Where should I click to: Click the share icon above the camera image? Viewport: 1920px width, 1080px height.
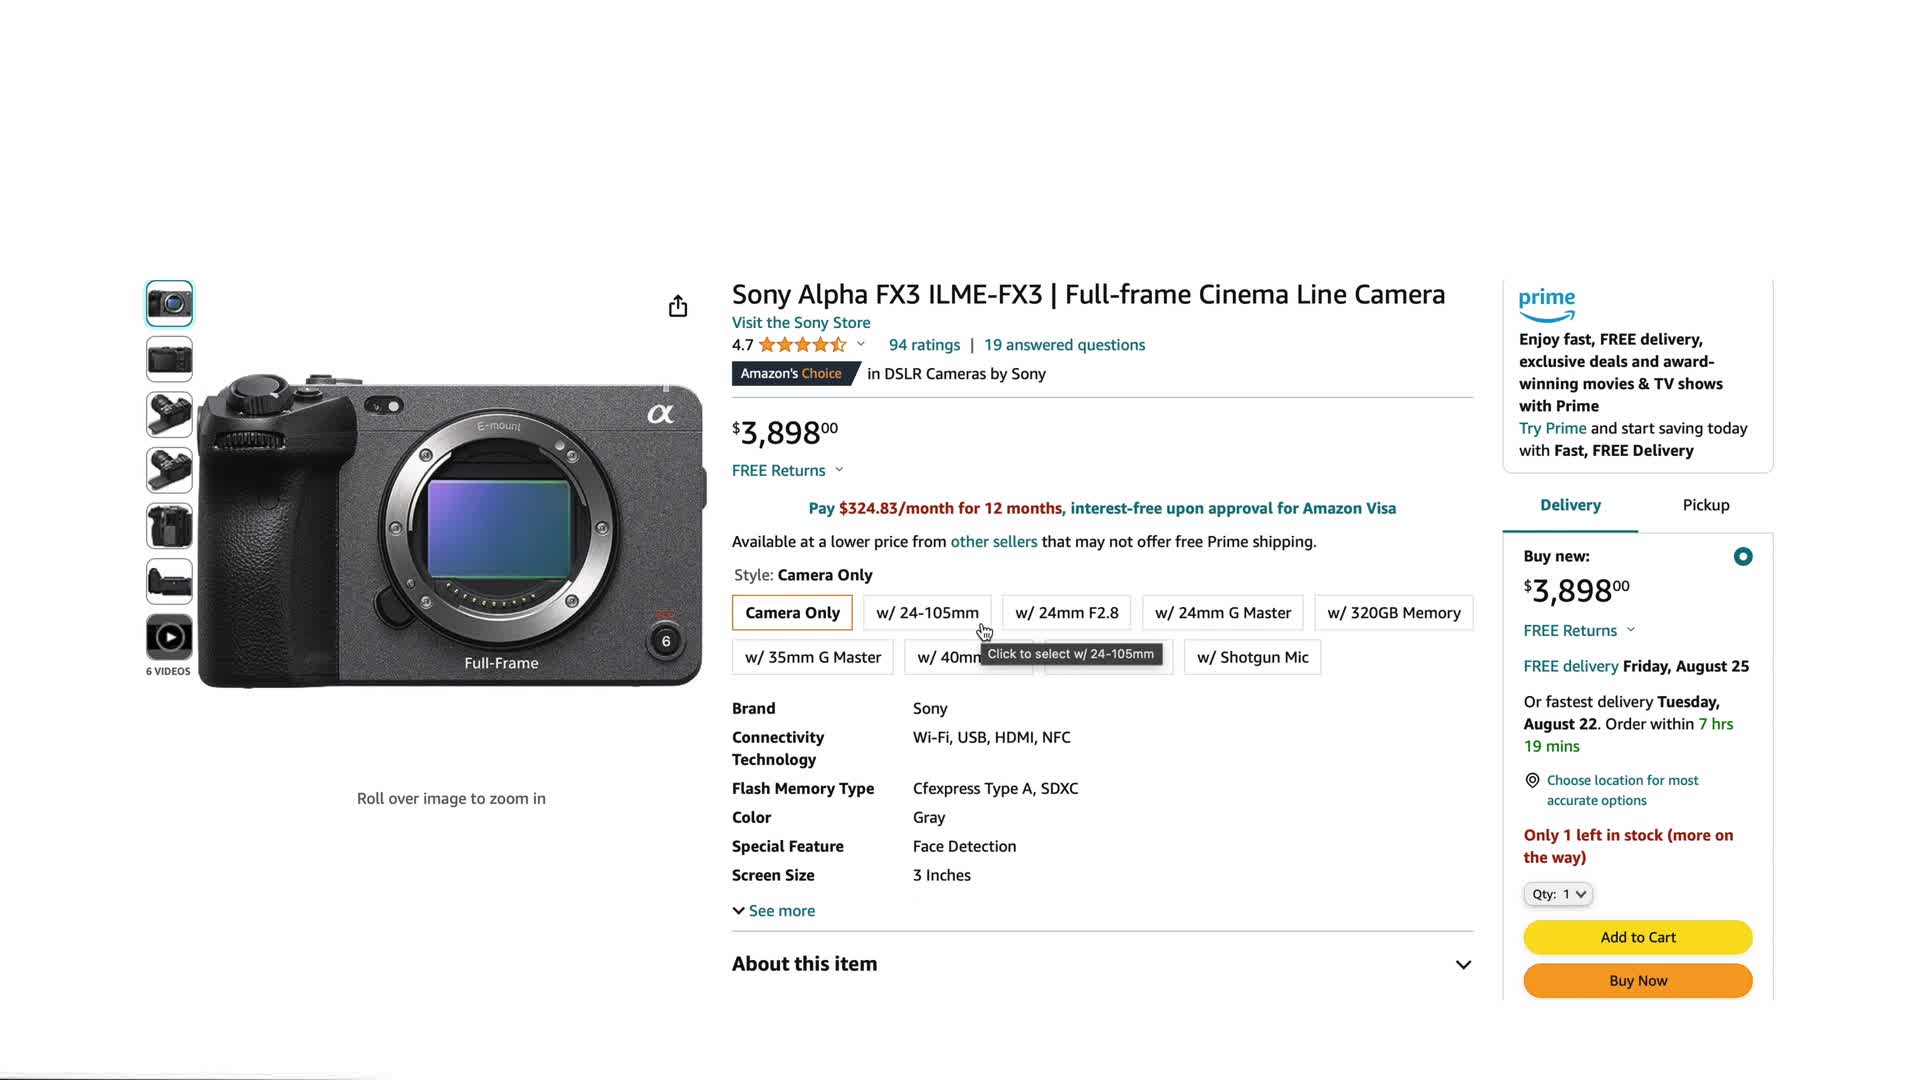pos(678,306)
